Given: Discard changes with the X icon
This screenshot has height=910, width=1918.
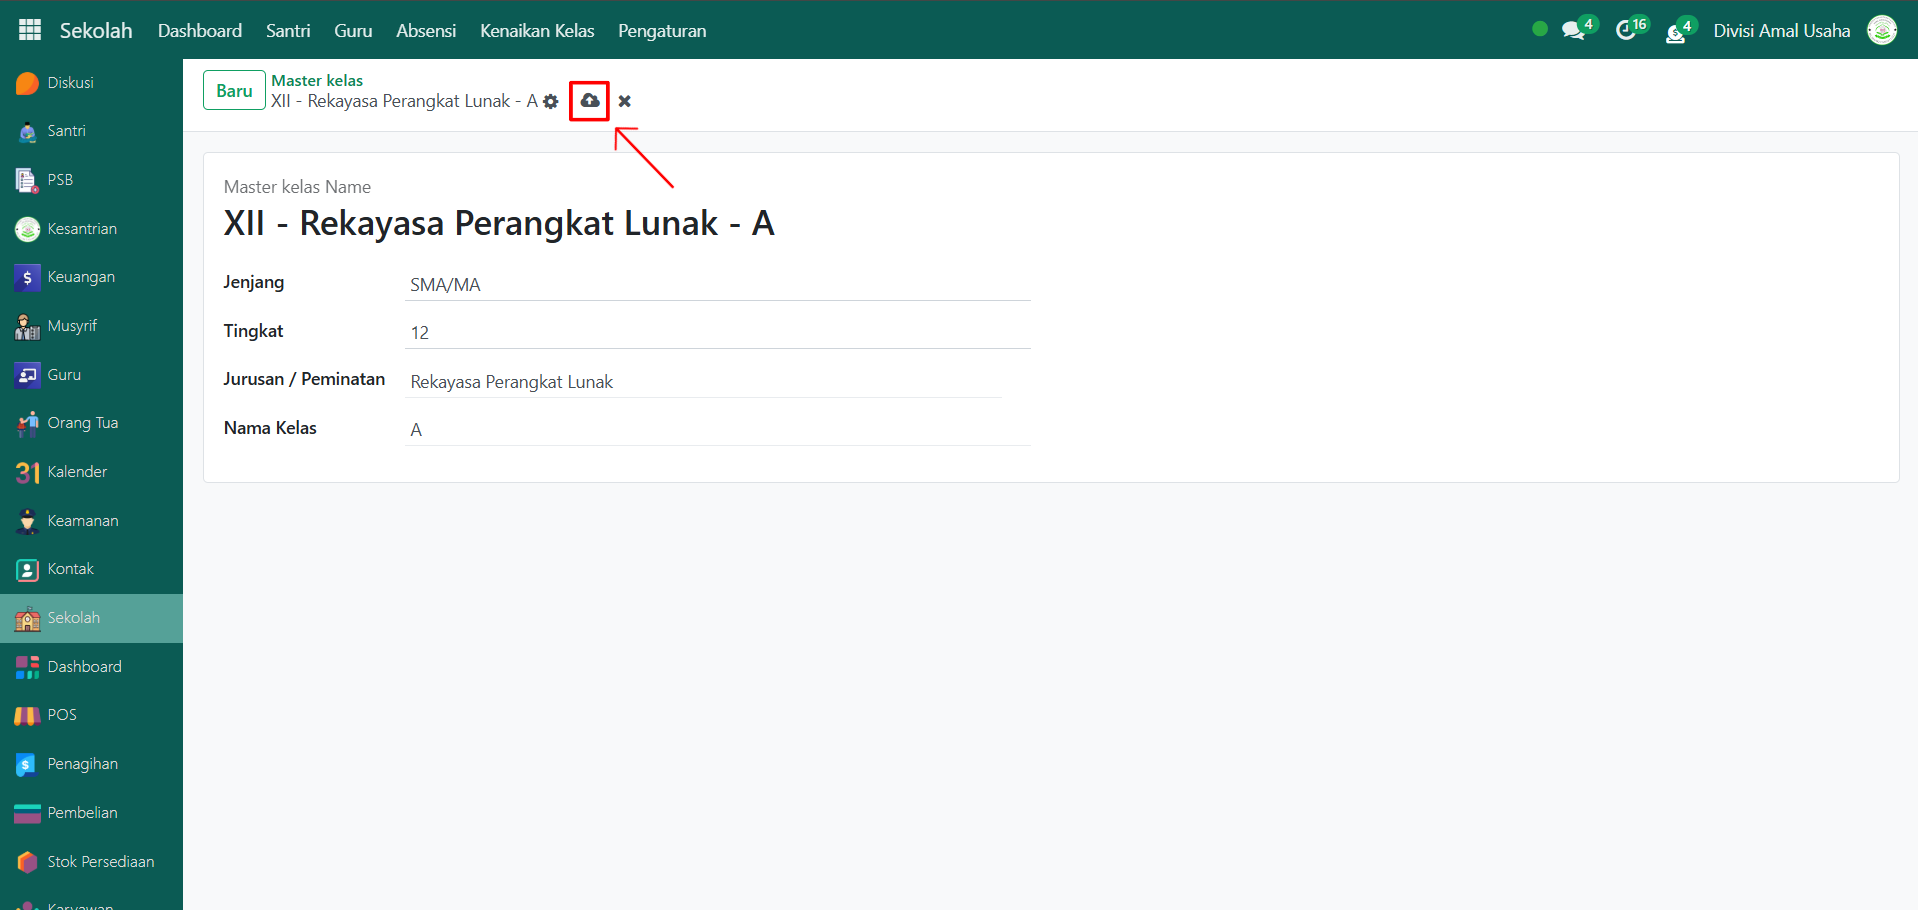Looking at the screenshot, I should [x=625, y=101].
